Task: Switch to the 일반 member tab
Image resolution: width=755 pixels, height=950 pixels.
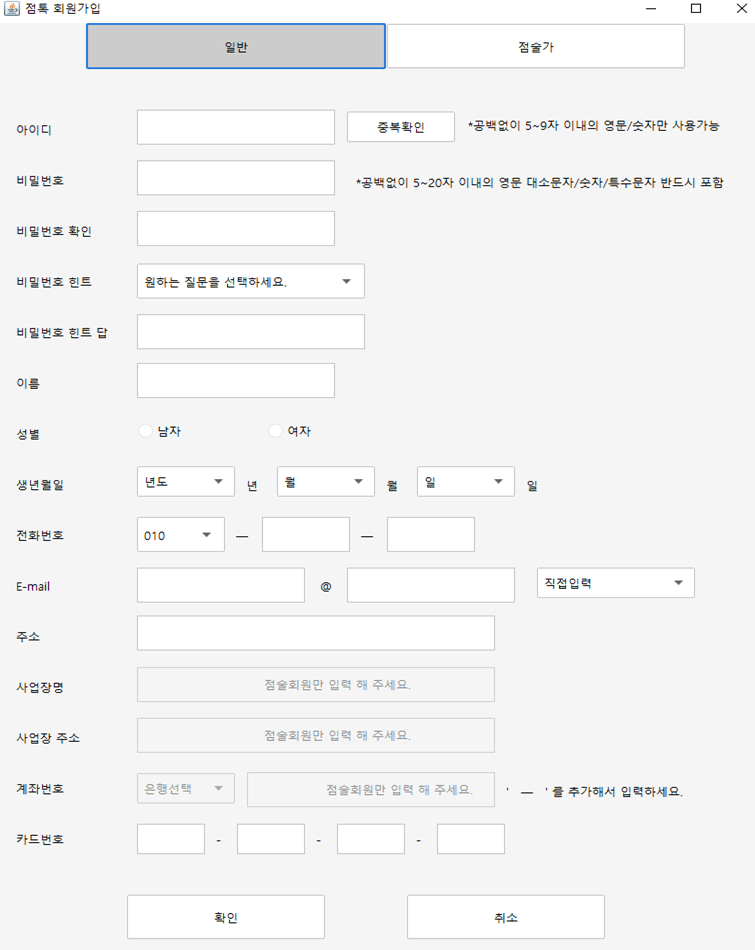Action: tap(236, 47)
